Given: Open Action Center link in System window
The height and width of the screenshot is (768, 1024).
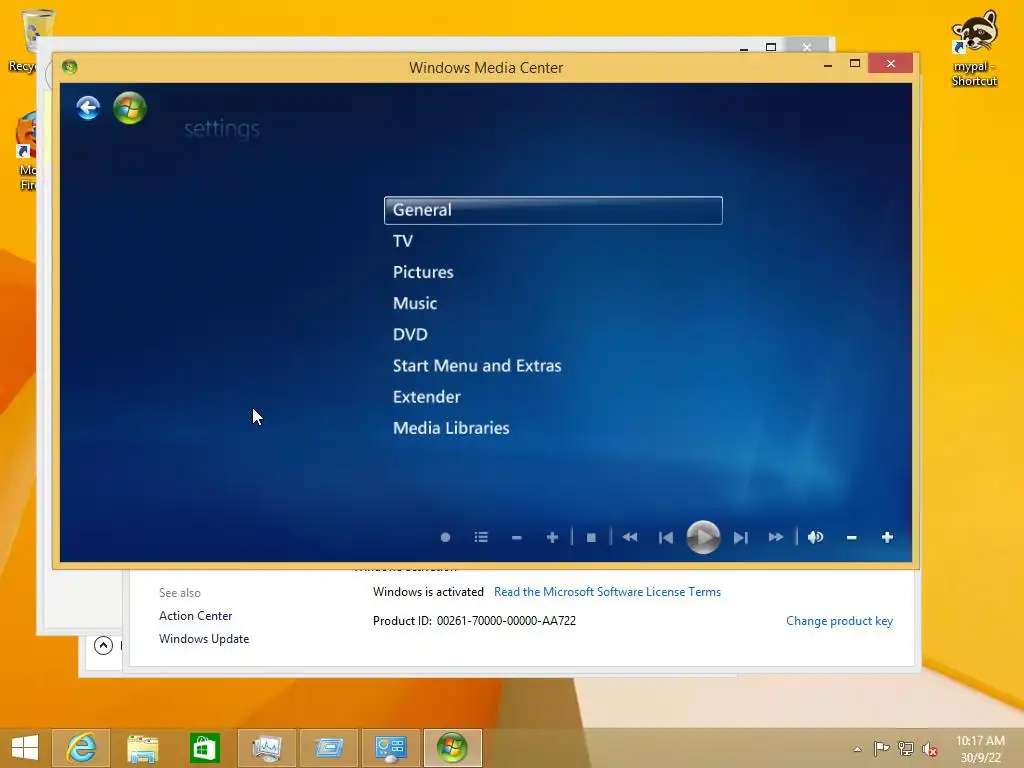Looking at the screenshot, I should coord(195,616).
